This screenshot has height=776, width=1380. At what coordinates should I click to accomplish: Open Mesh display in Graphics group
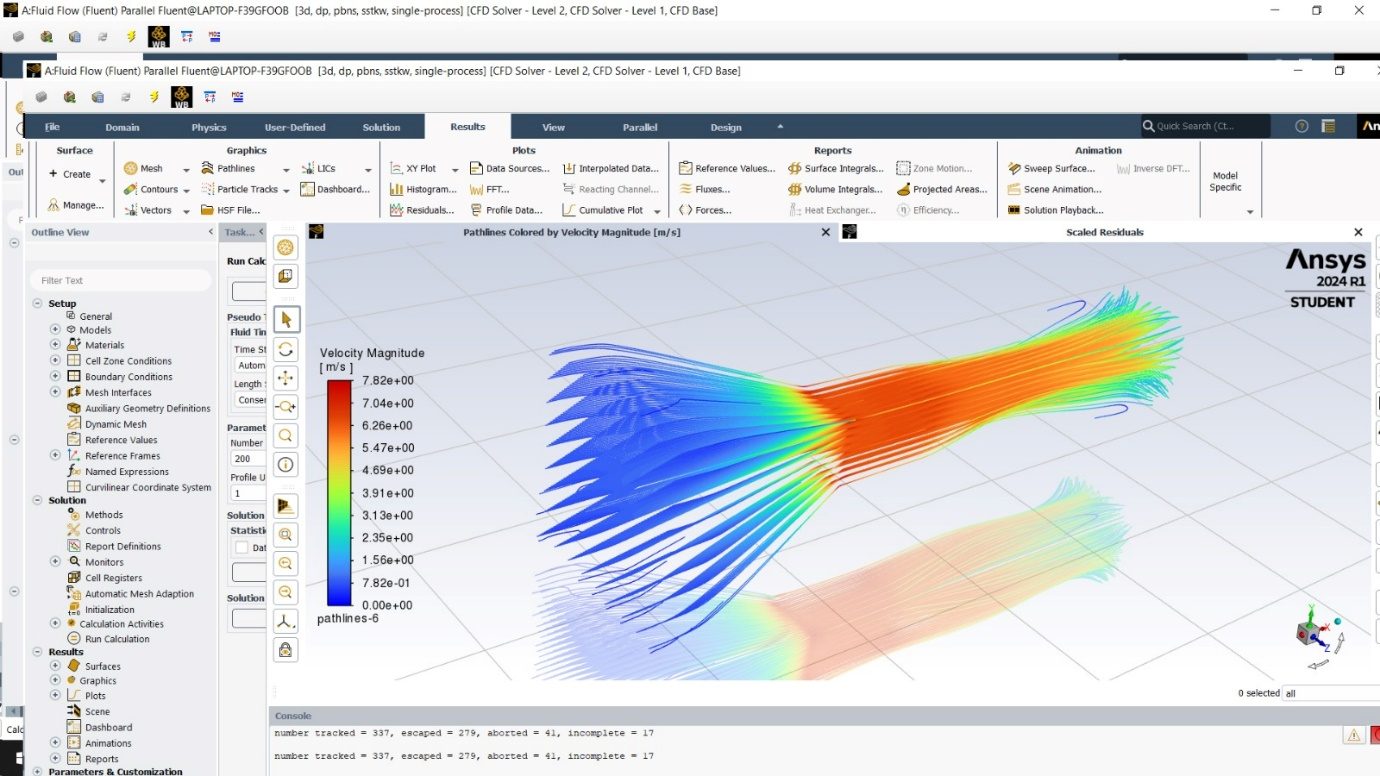tap(143, 168)
